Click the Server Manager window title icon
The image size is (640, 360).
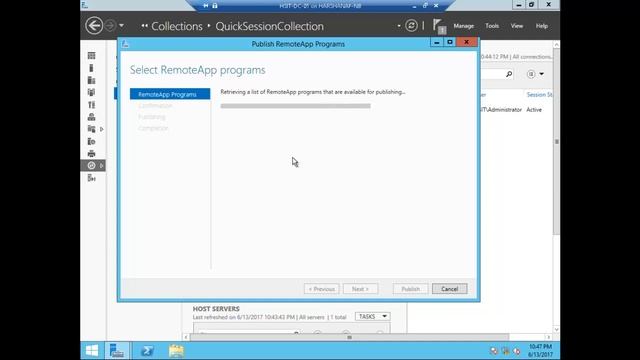[85, 5]
